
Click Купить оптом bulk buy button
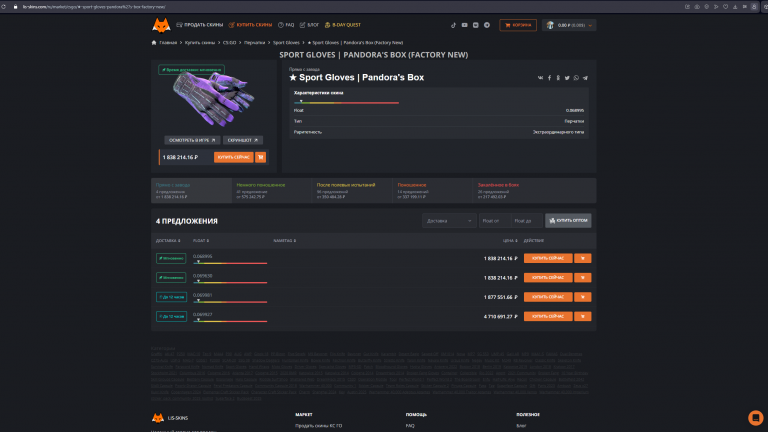tap(568, 221)
